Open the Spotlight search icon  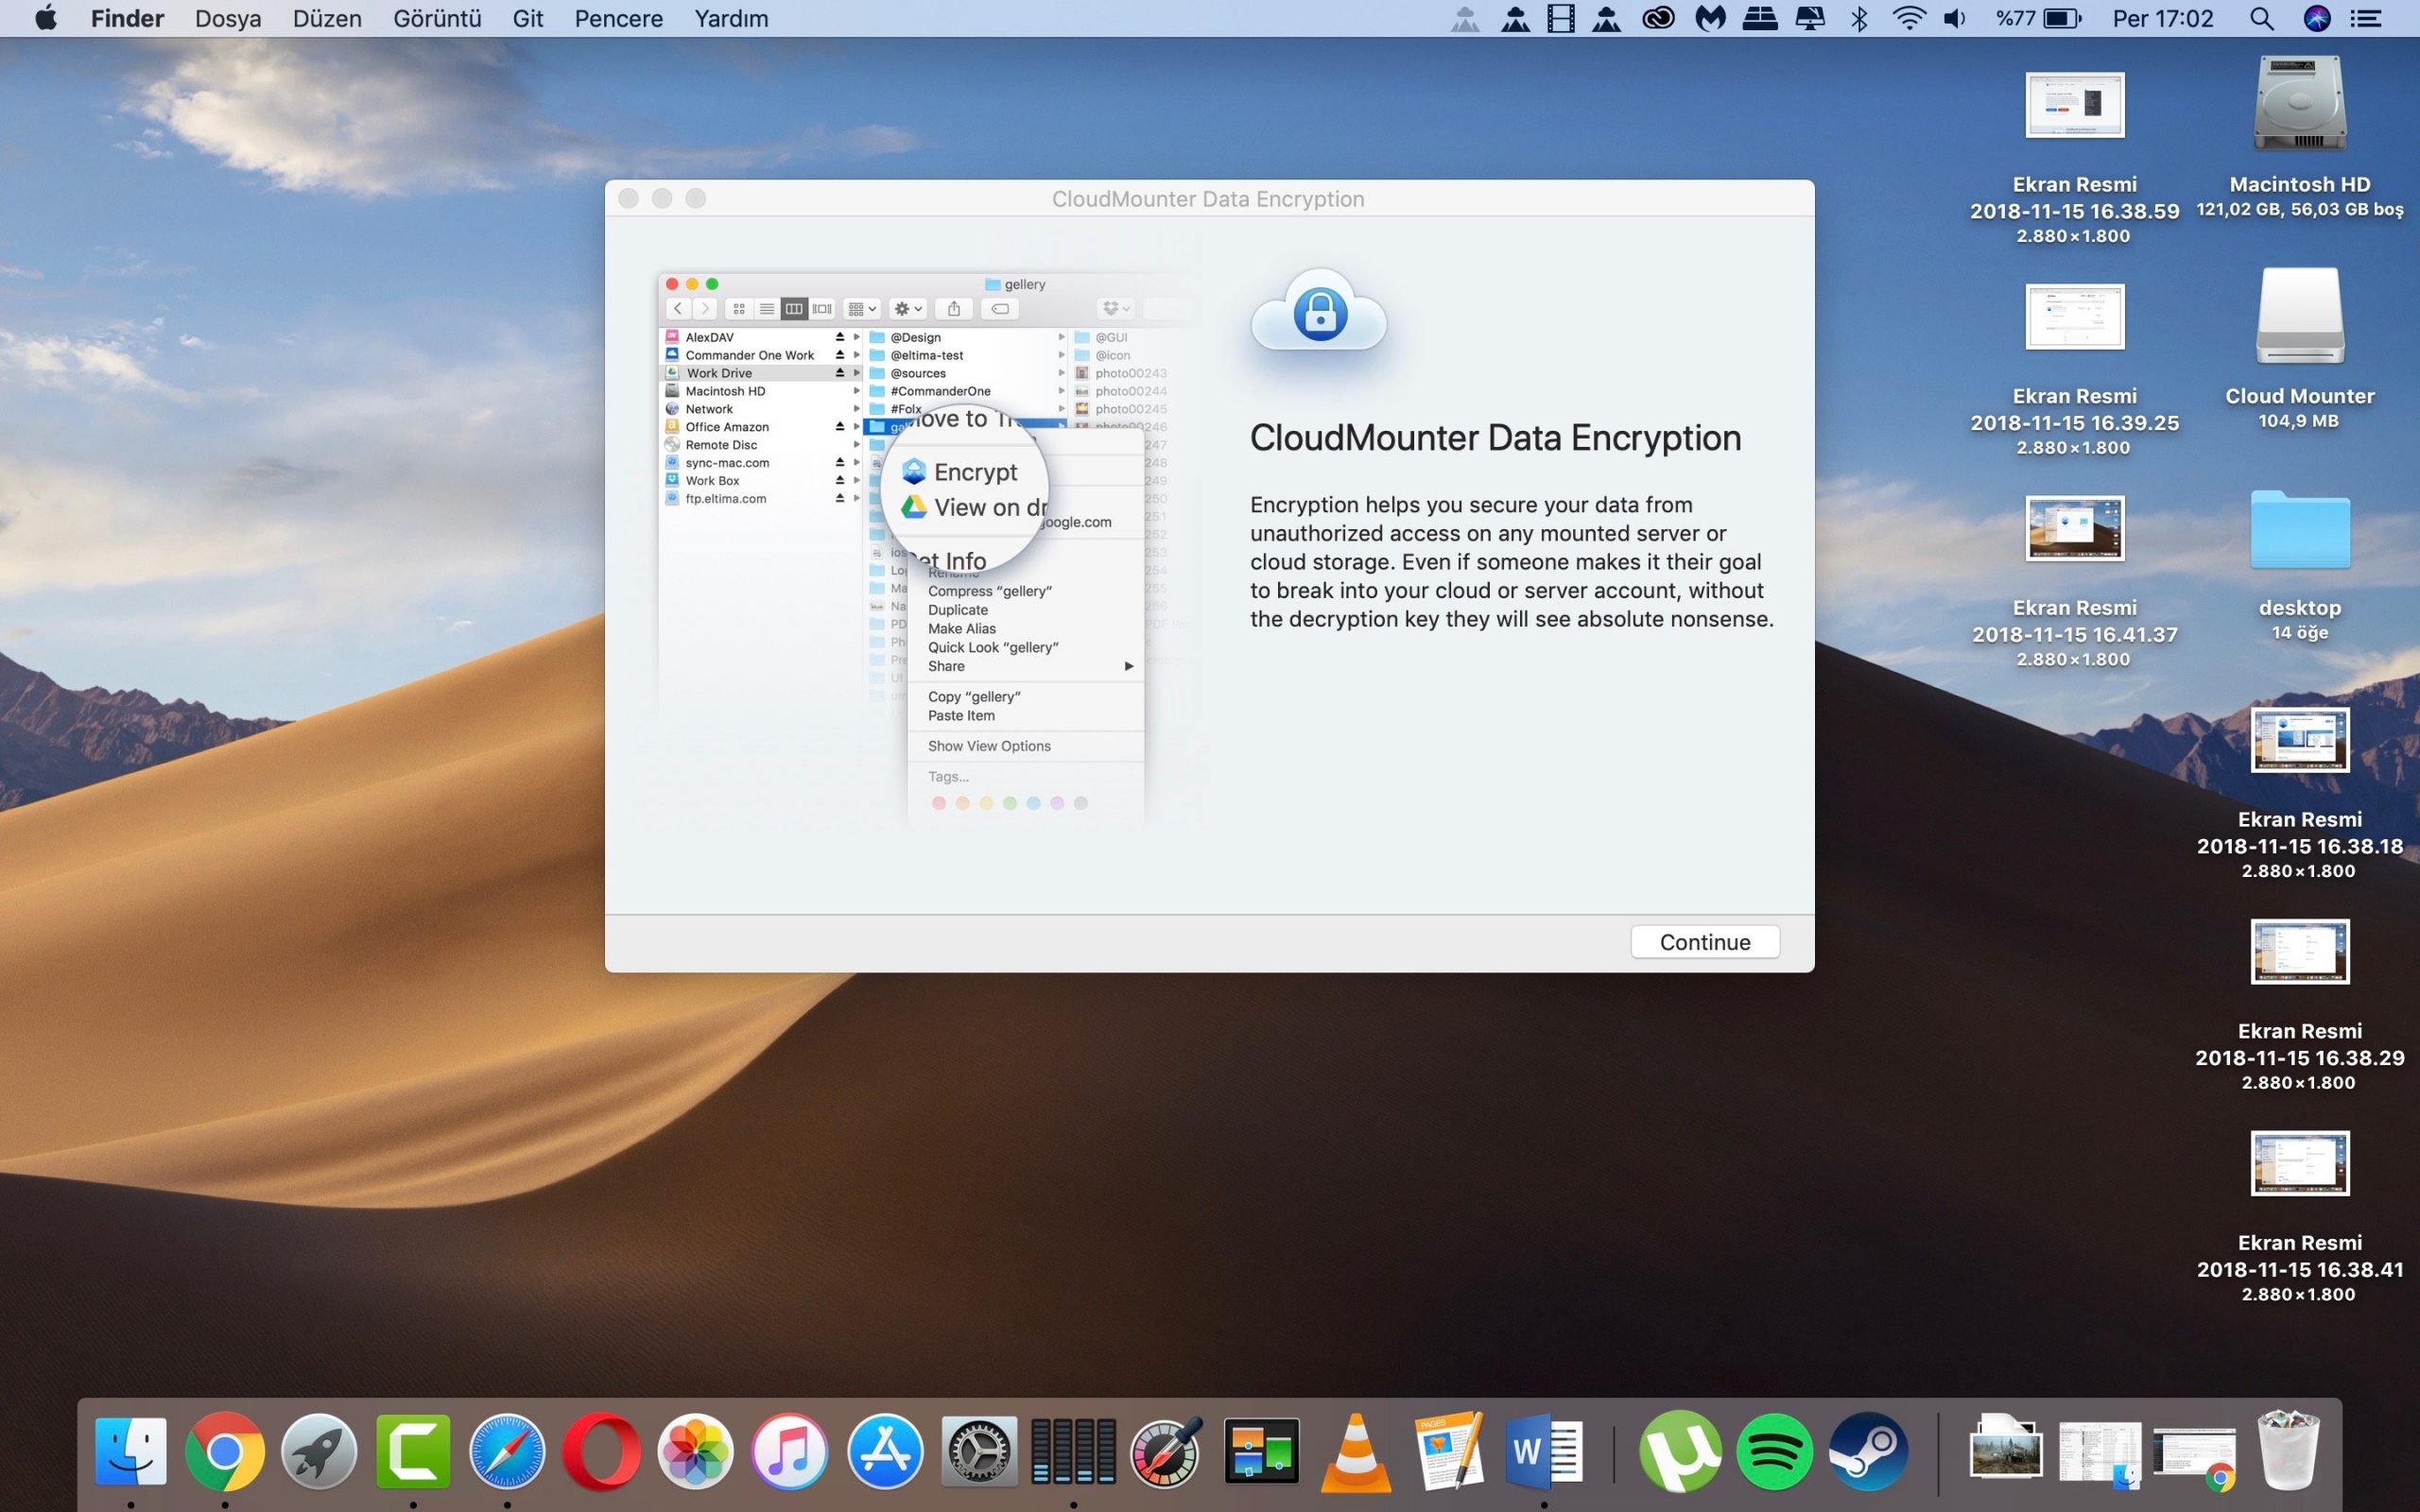click(2261, 19)
